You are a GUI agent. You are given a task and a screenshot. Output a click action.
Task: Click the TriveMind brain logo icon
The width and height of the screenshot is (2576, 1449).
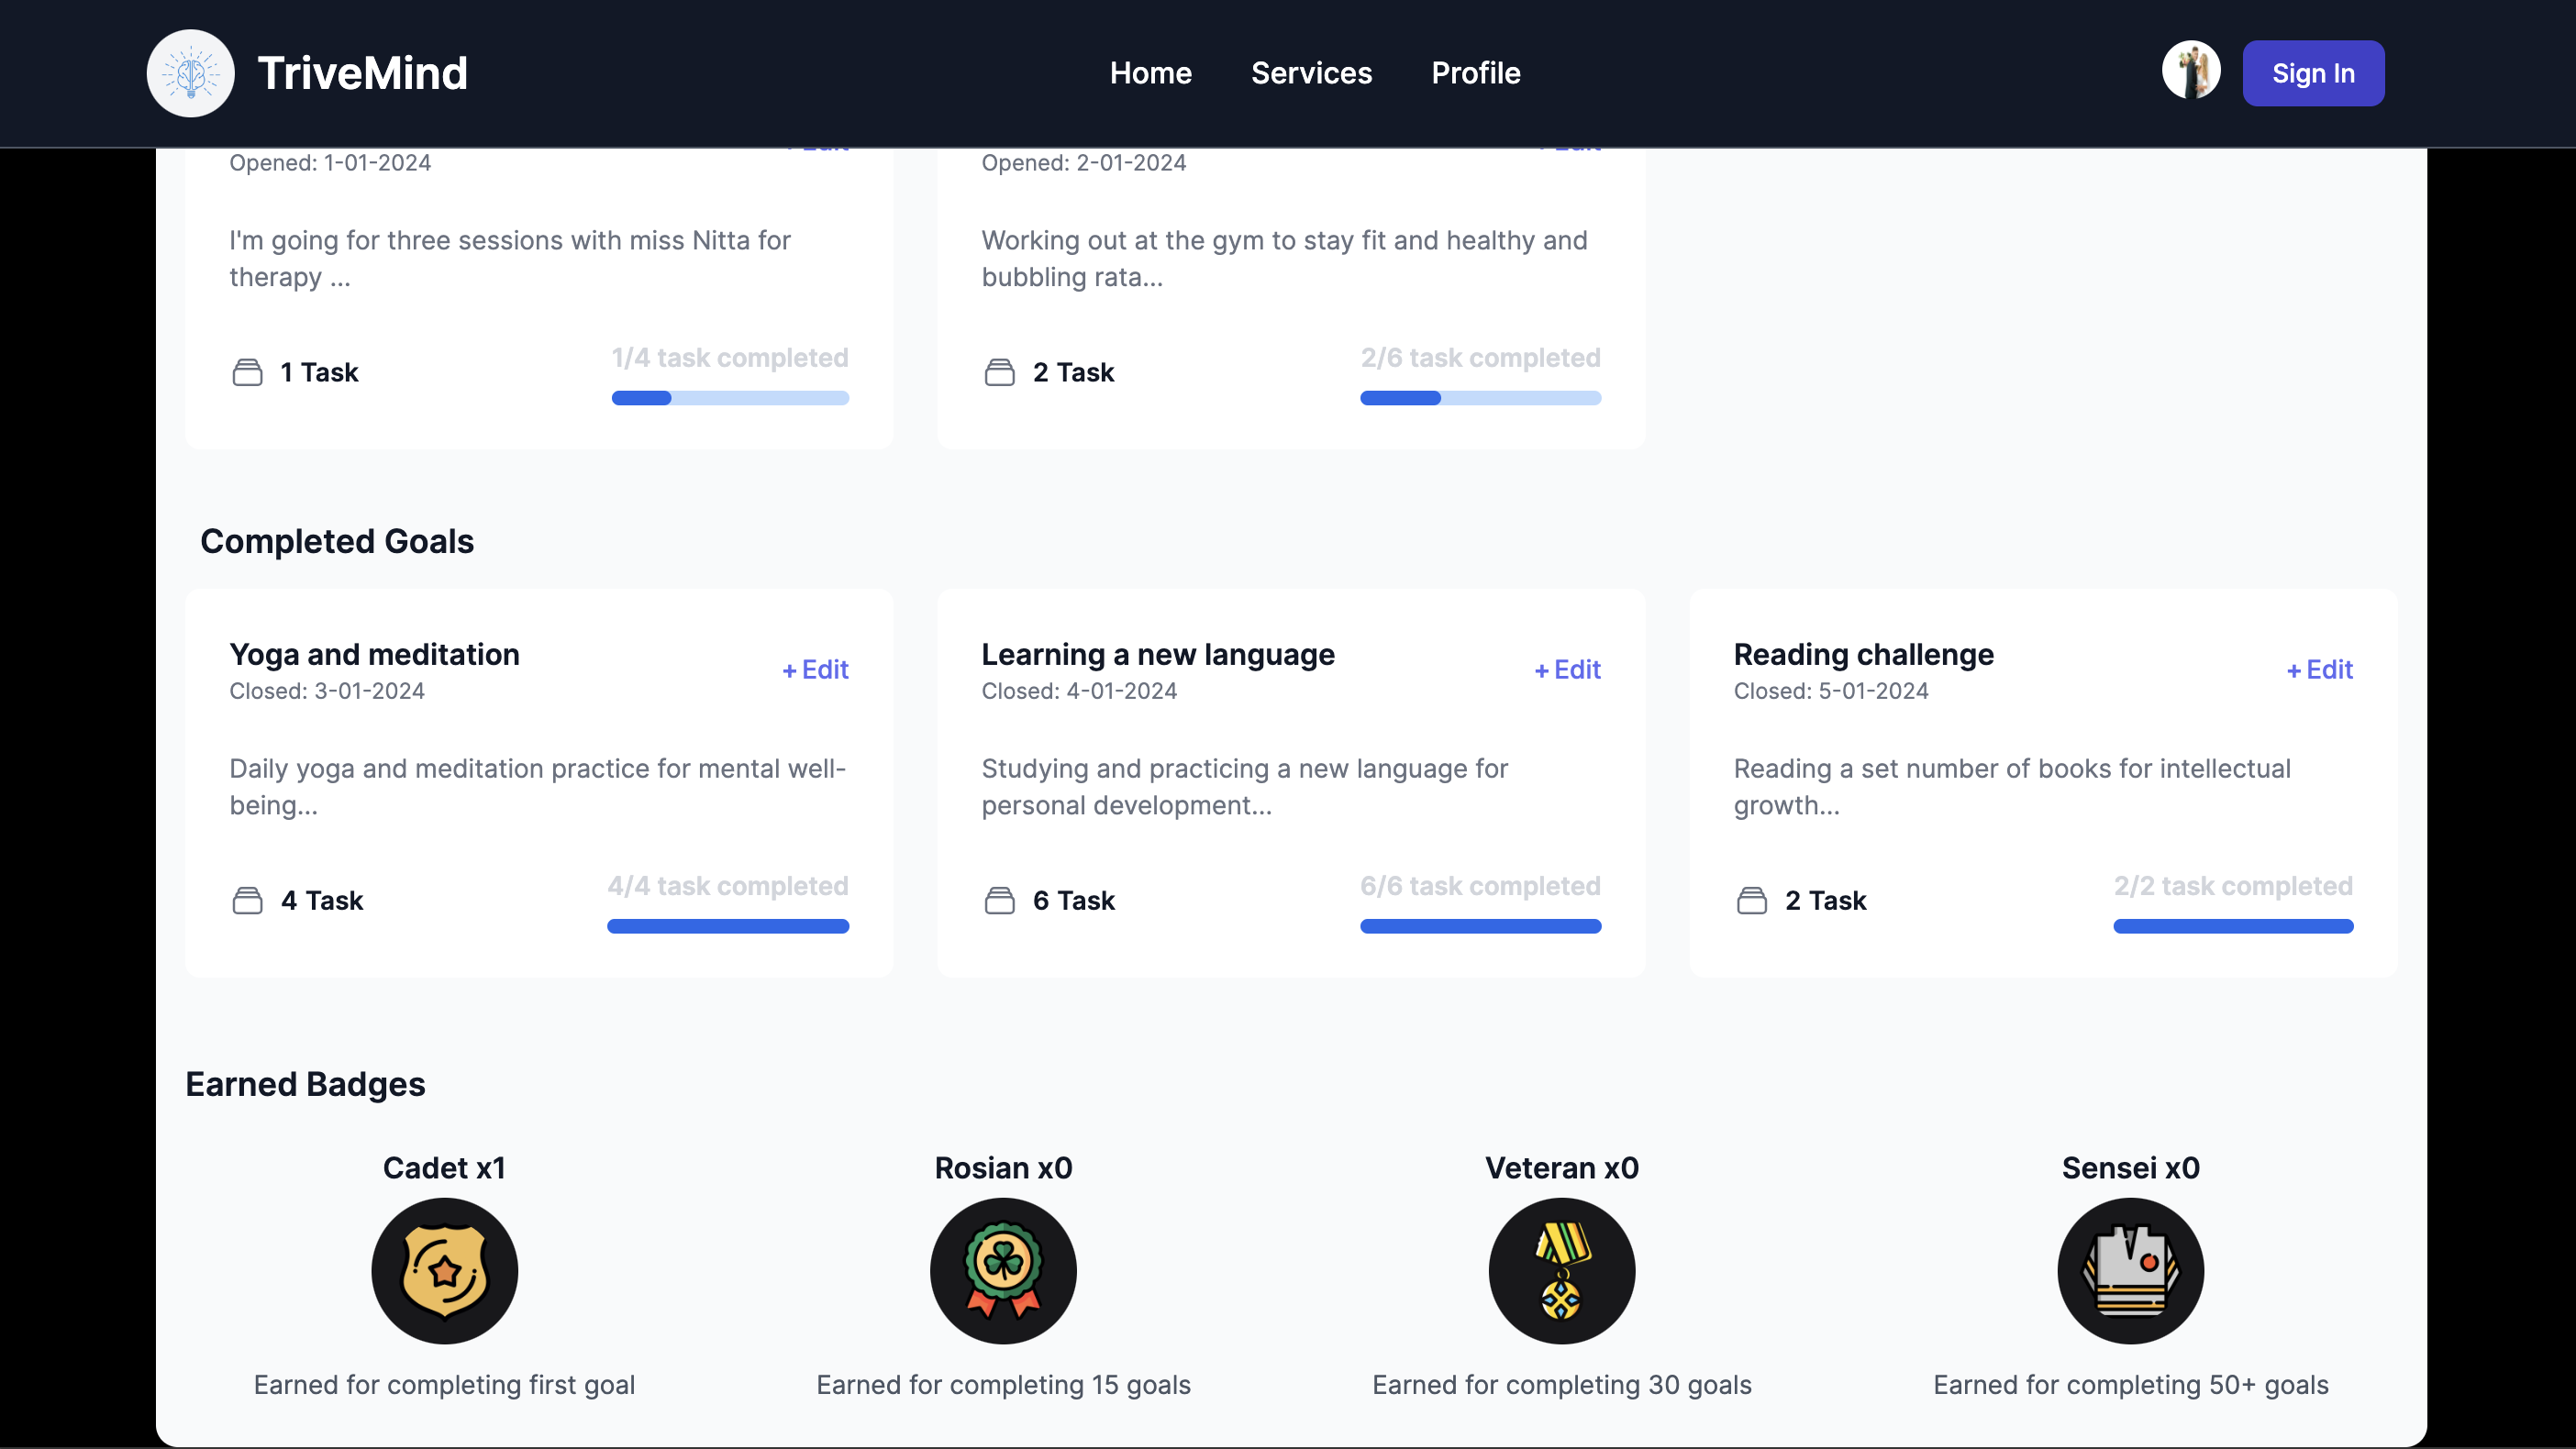pos(190,73)
